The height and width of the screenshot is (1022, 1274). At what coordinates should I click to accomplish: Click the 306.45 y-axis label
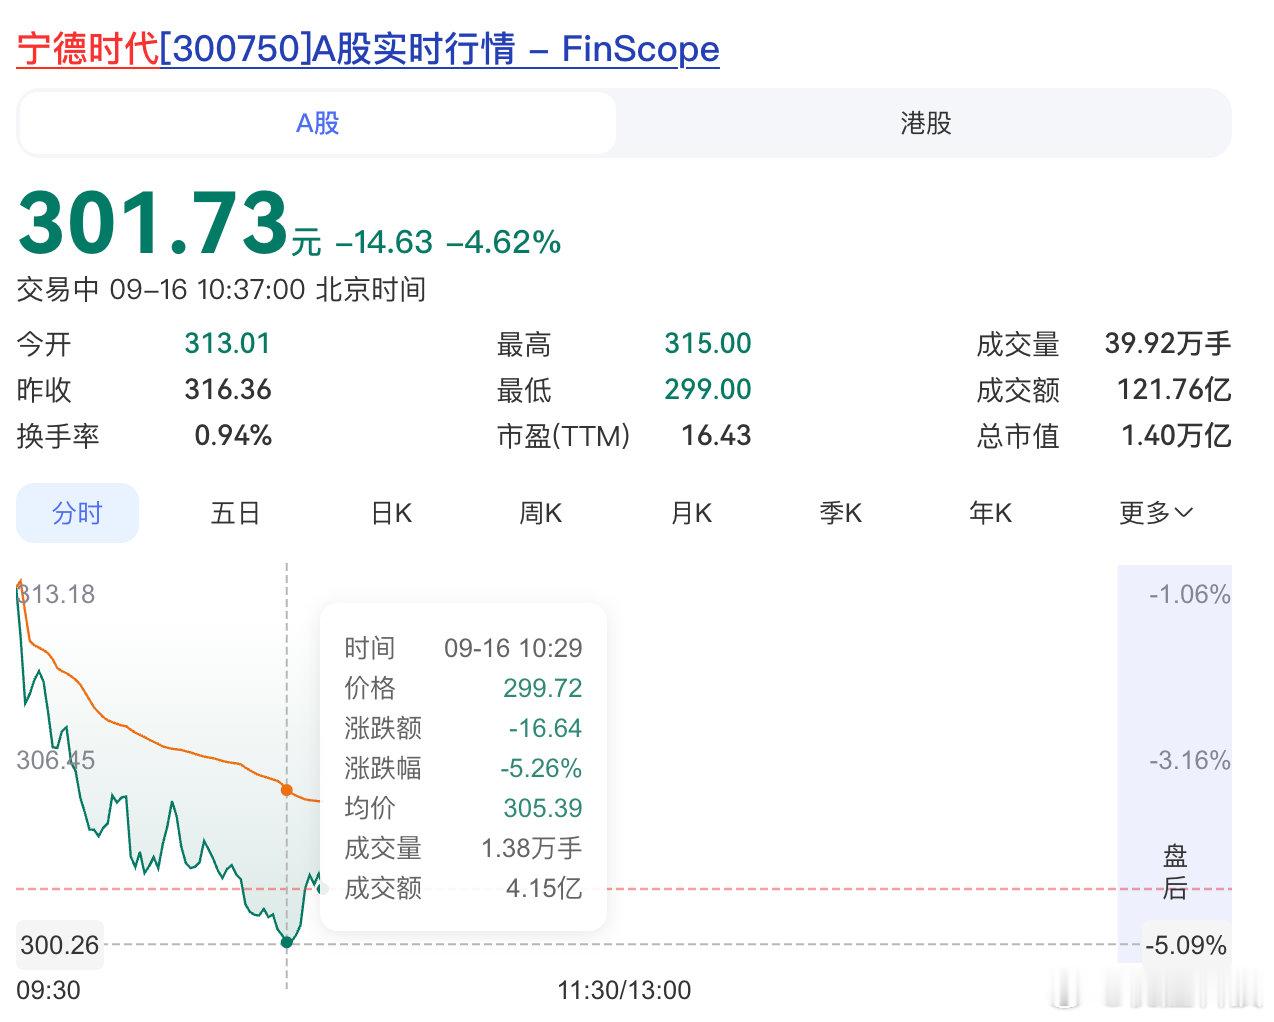[56, 760]
